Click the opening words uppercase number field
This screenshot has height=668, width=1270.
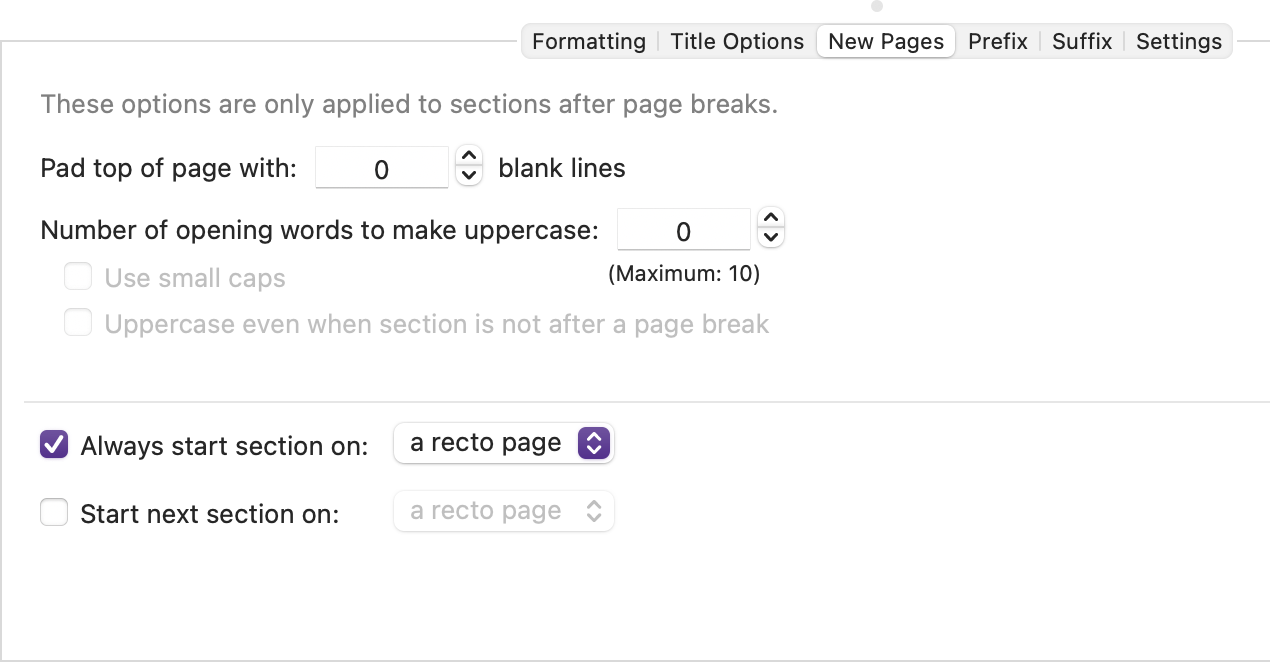click(x=684, y=229)
